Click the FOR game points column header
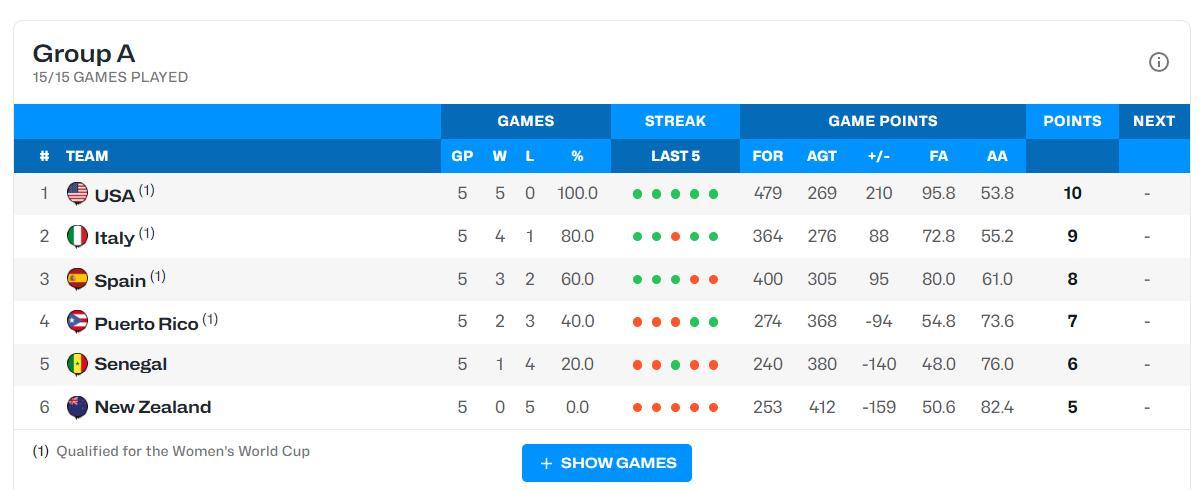This screenshot has height=490, width=1203. [767, 156]
